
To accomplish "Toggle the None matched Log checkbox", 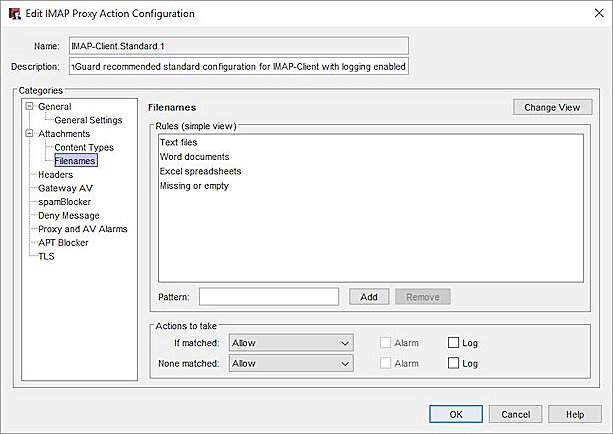I will click(x=453, y=363).
